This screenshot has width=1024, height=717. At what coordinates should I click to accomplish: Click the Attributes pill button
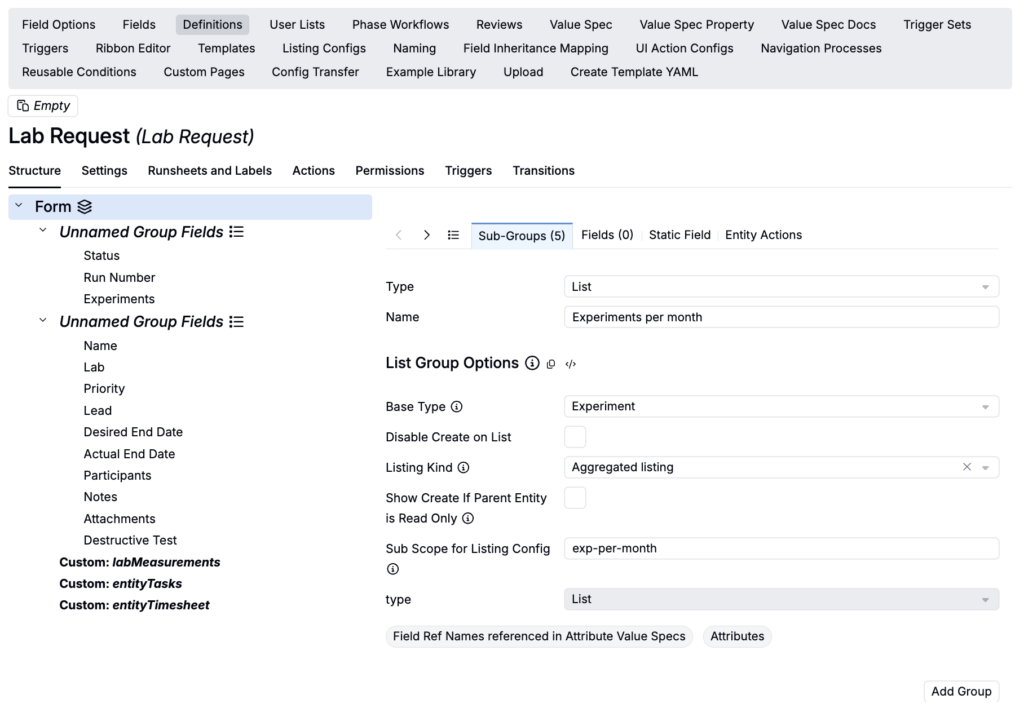coord(737,636)
